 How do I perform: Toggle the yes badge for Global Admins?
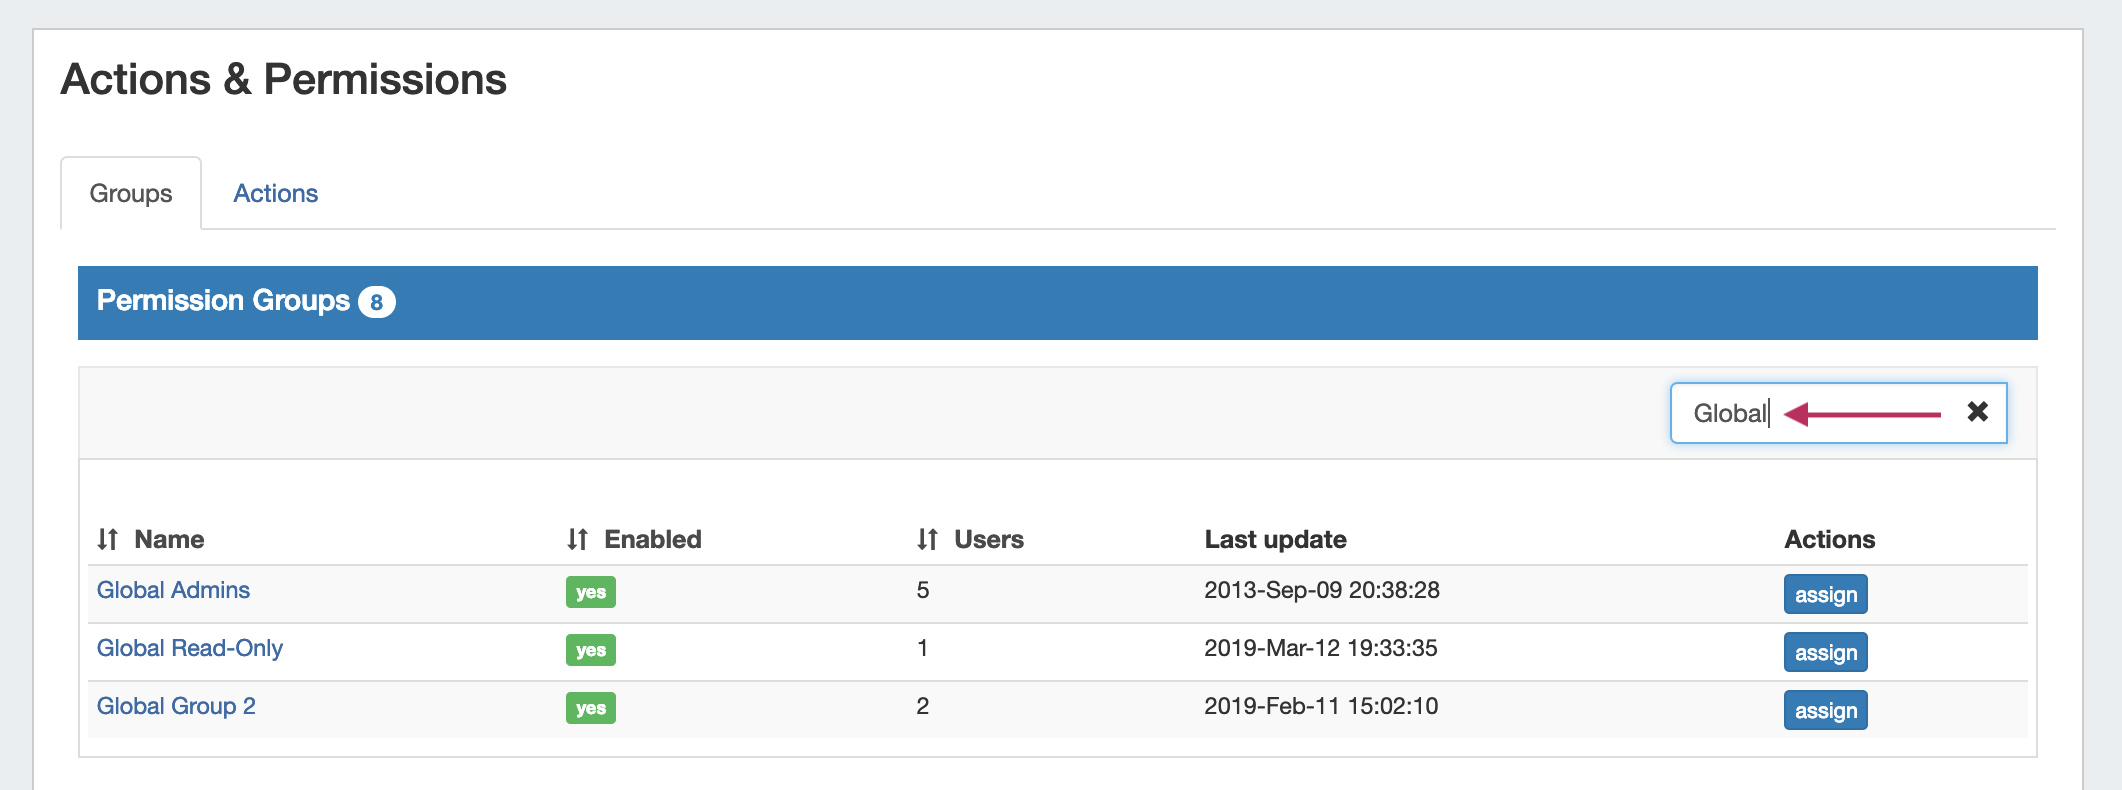pyautogui.click(x=590, y=592)
